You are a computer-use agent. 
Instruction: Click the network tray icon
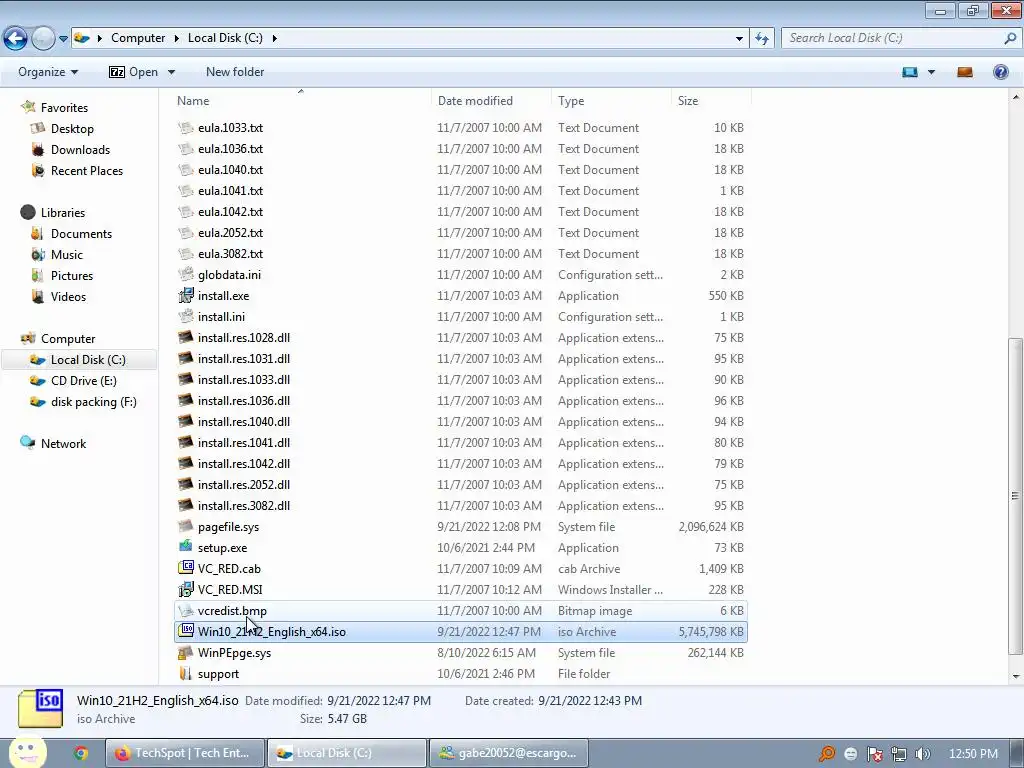pos(899,754)
